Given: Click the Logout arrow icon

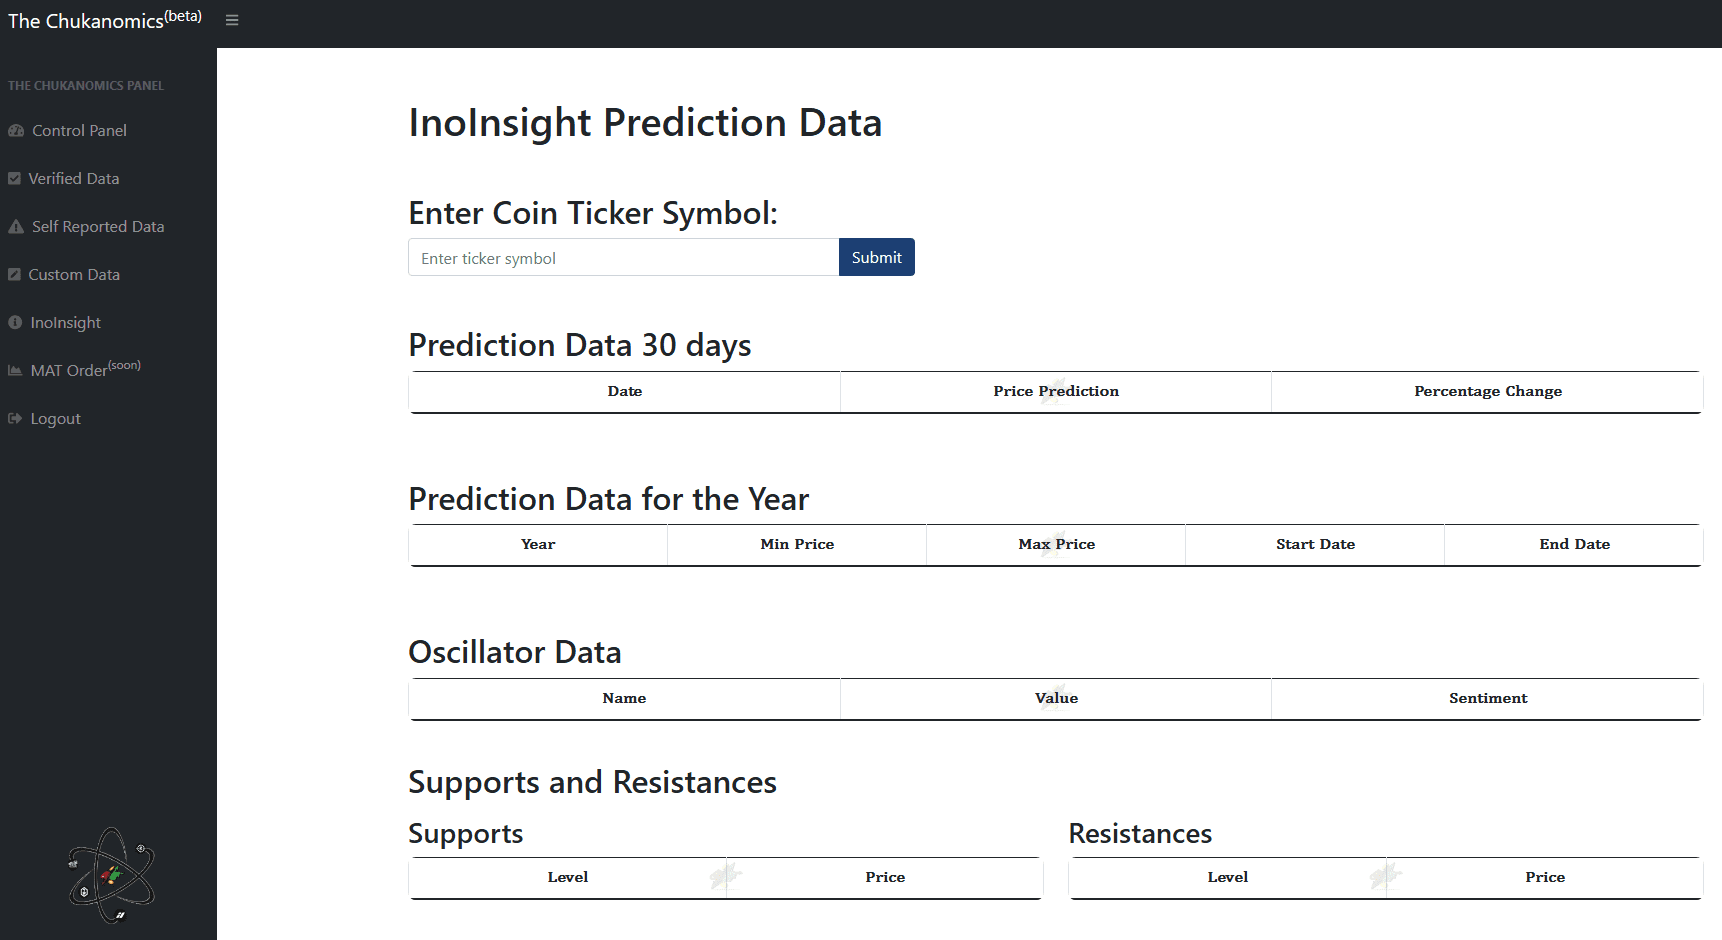Looking at the screenshot, I should pyautogui.click(x=15, y=419).
